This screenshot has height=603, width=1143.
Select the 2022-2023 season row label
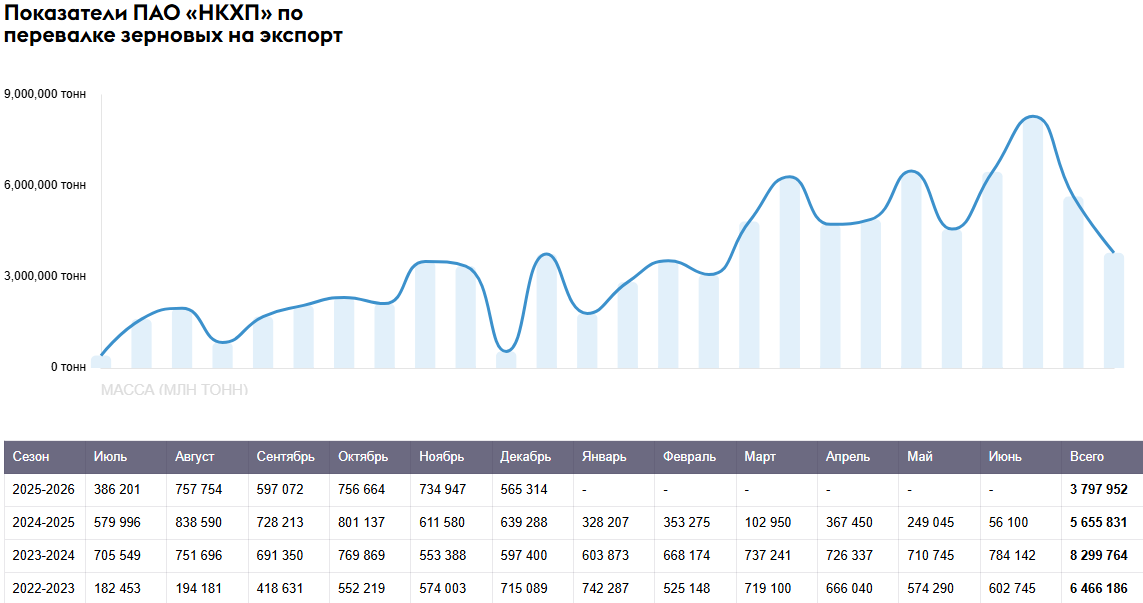click(43, 588)
